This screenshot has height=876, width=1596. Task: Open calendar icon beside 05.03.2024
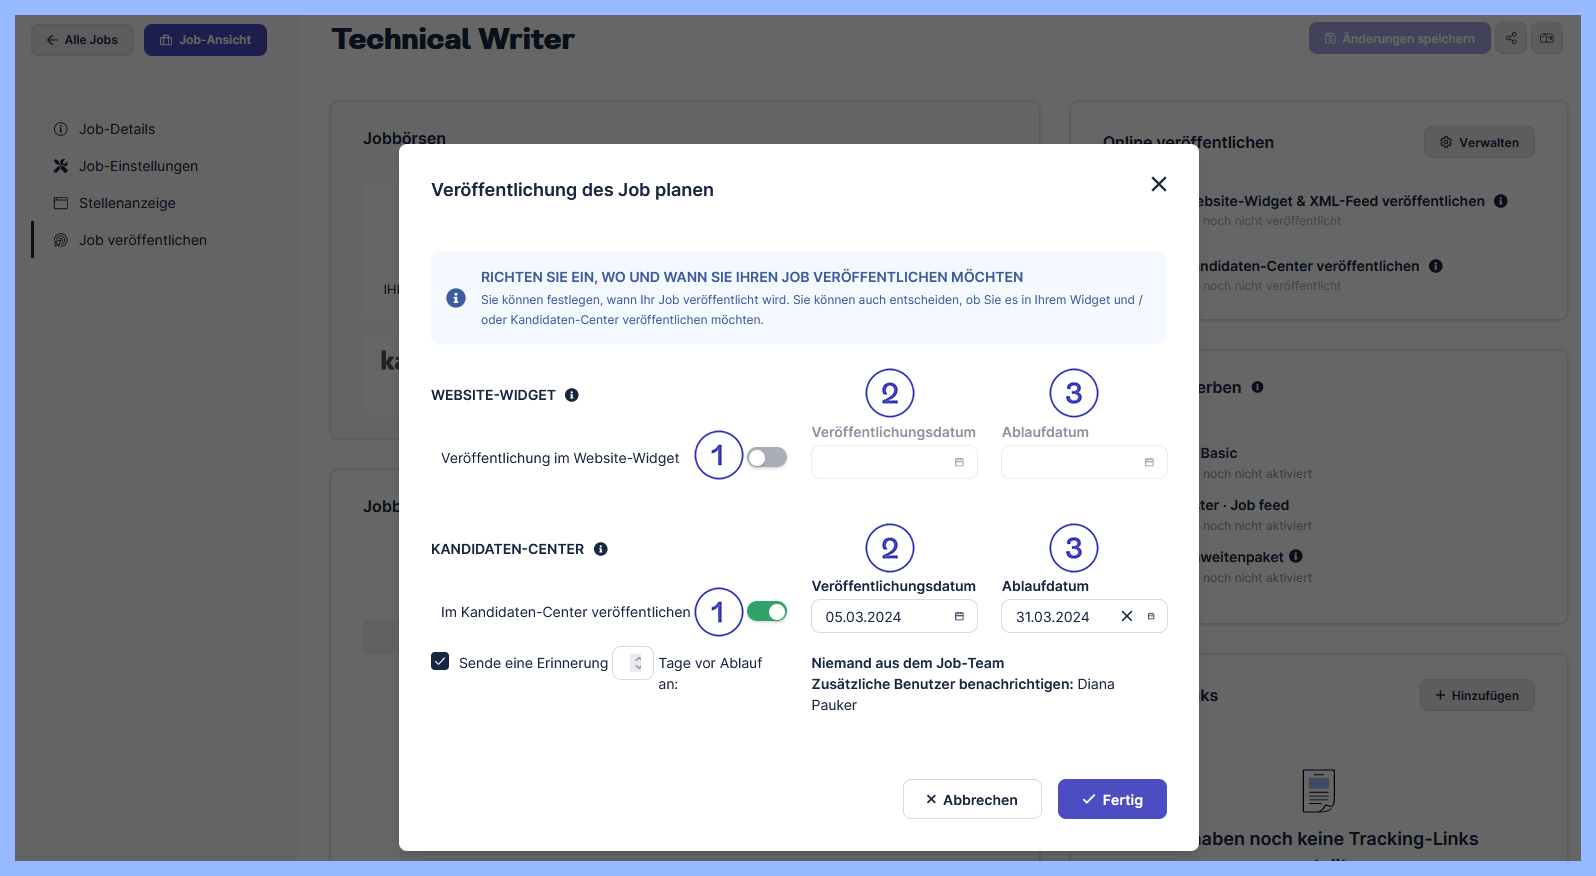959,616
